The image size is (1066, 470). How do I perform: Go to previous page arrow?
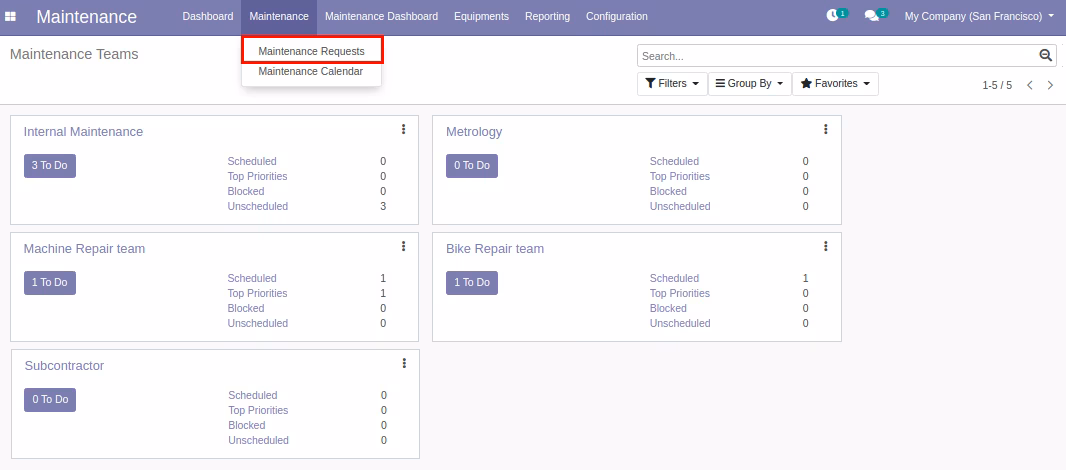pyautogui.click(x=1030, y=85)
